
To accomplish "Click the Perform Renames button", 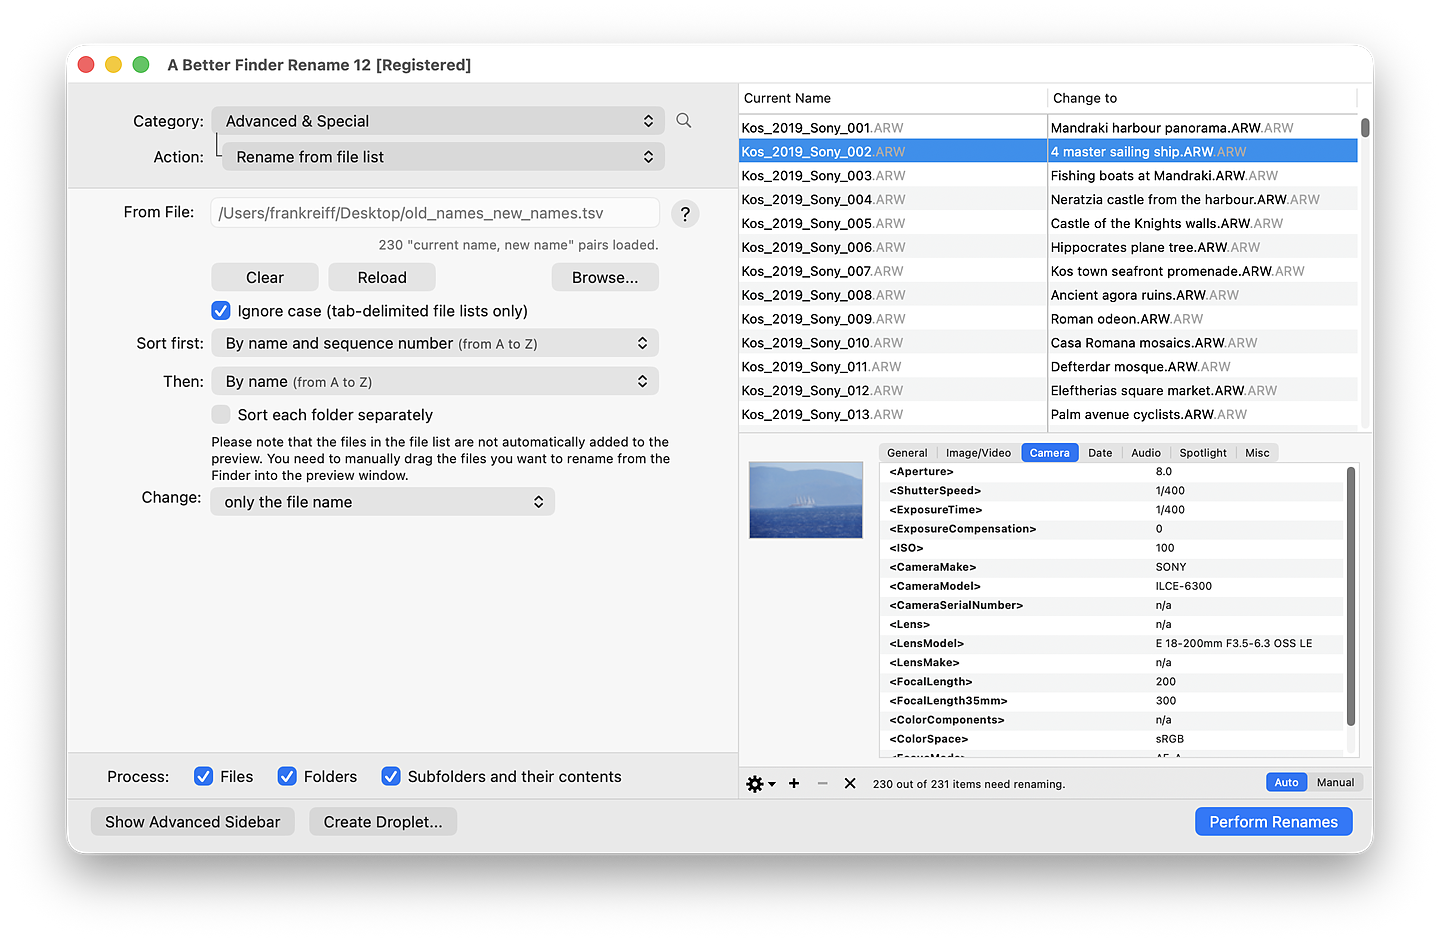I will pos(1273,822).
